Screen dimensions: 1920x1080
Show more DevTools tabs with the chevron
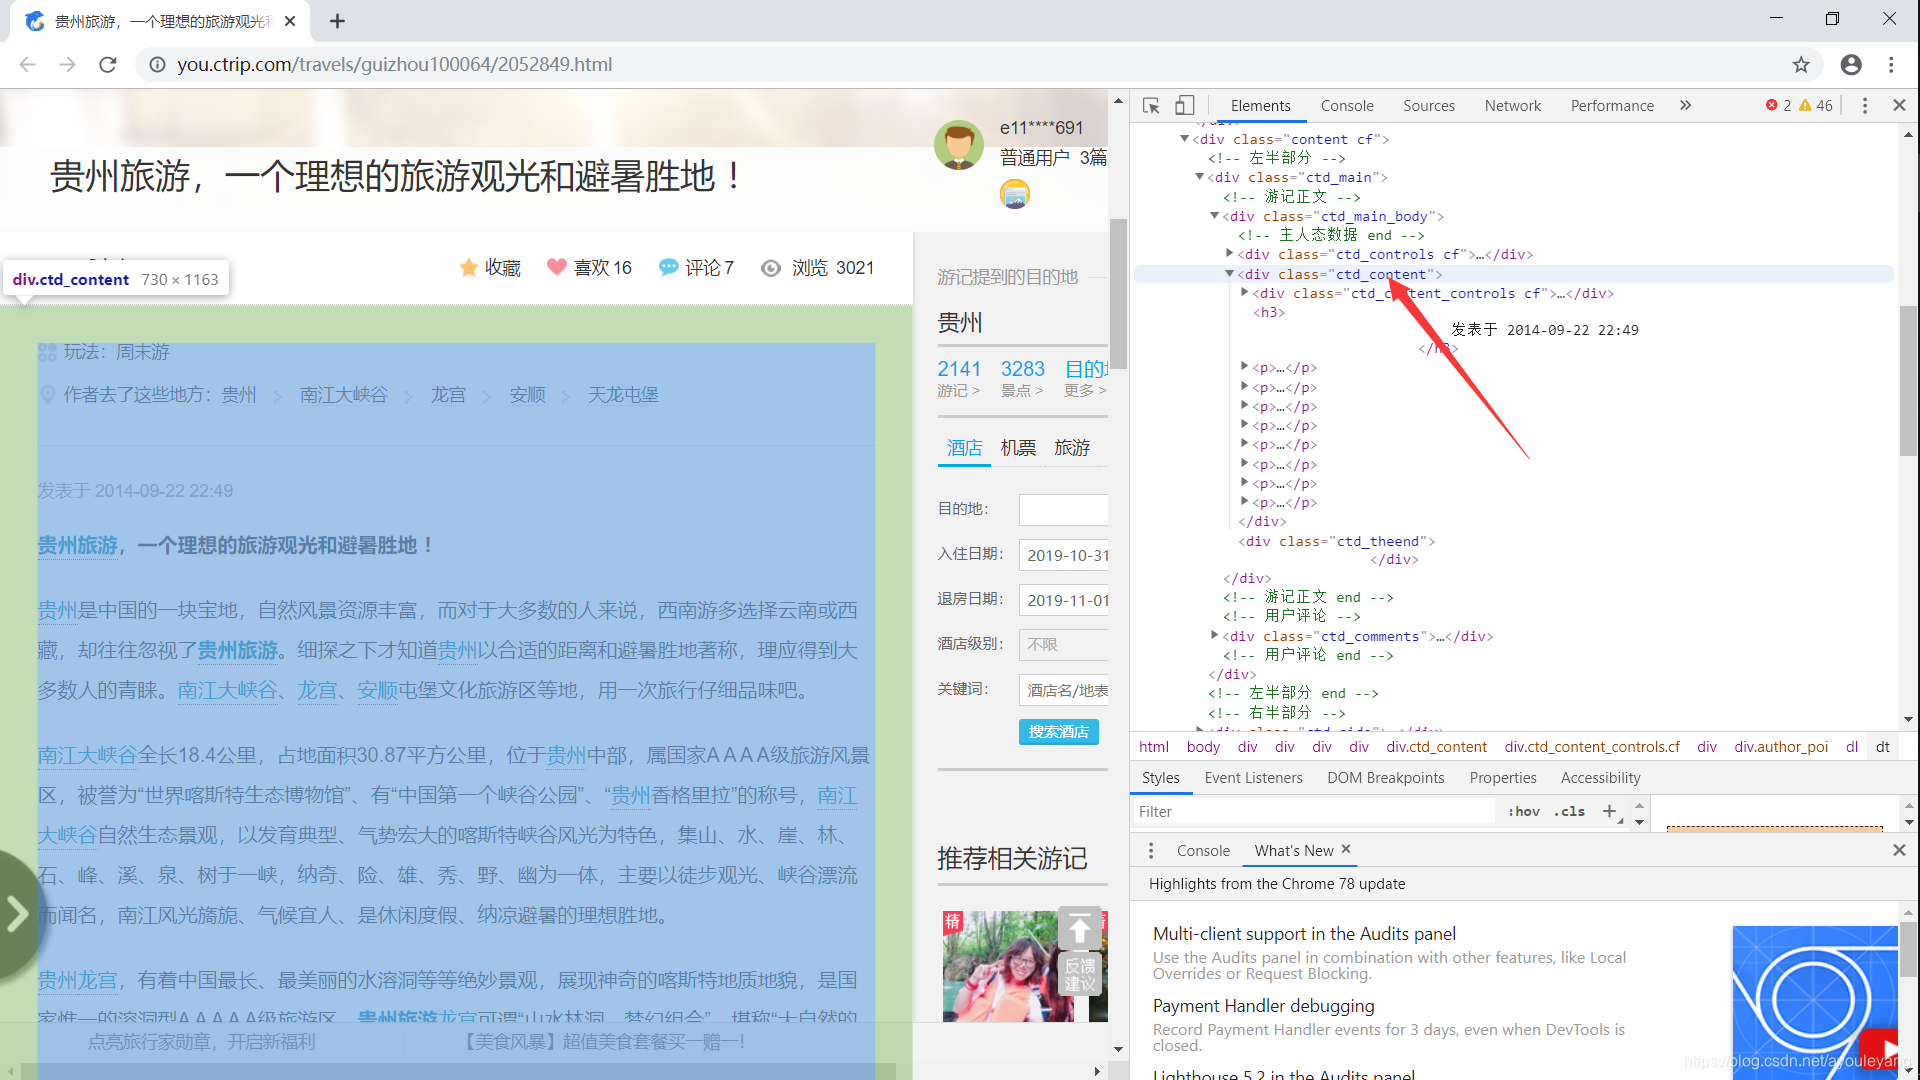pyautogui.click(x=1686, y=105)
